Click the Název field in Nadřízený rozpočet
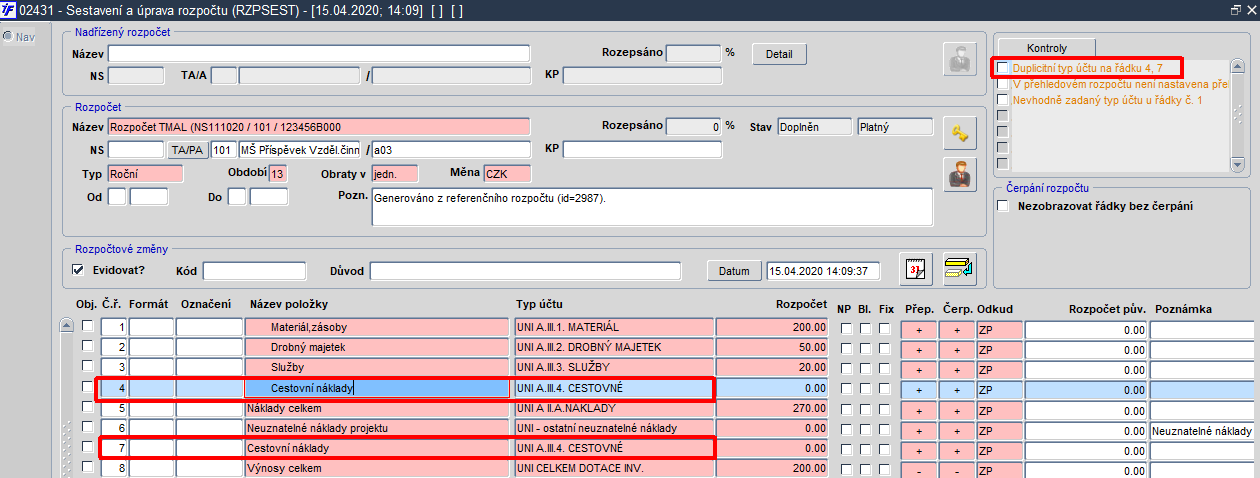 tap(319, 53)
